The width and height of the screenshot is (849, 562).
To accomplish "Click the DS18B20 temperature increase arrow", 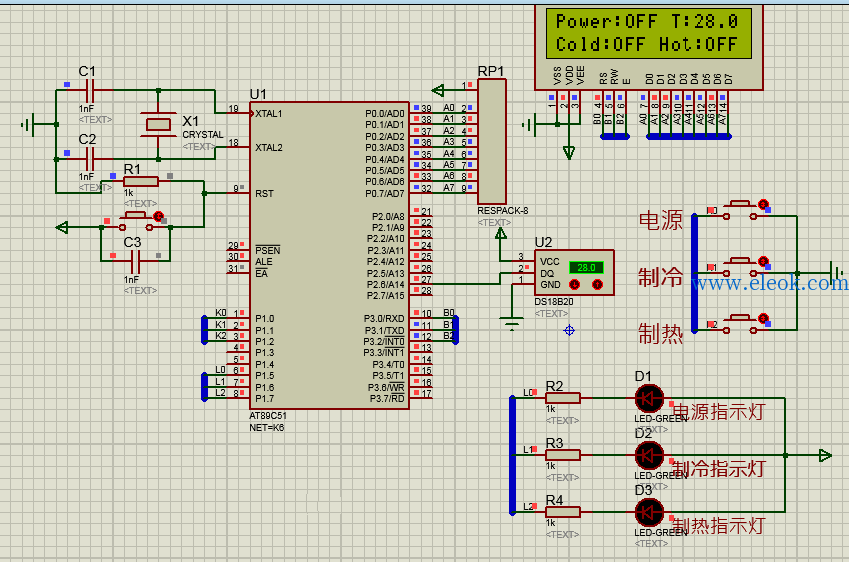I will (x=597, y=284).
